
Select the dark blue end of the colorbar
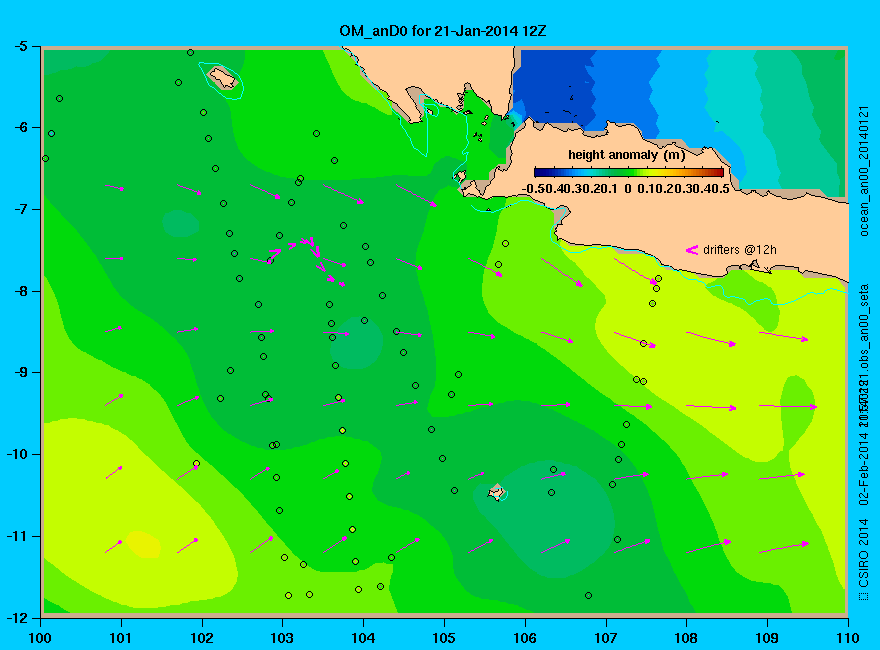(540, 172)
